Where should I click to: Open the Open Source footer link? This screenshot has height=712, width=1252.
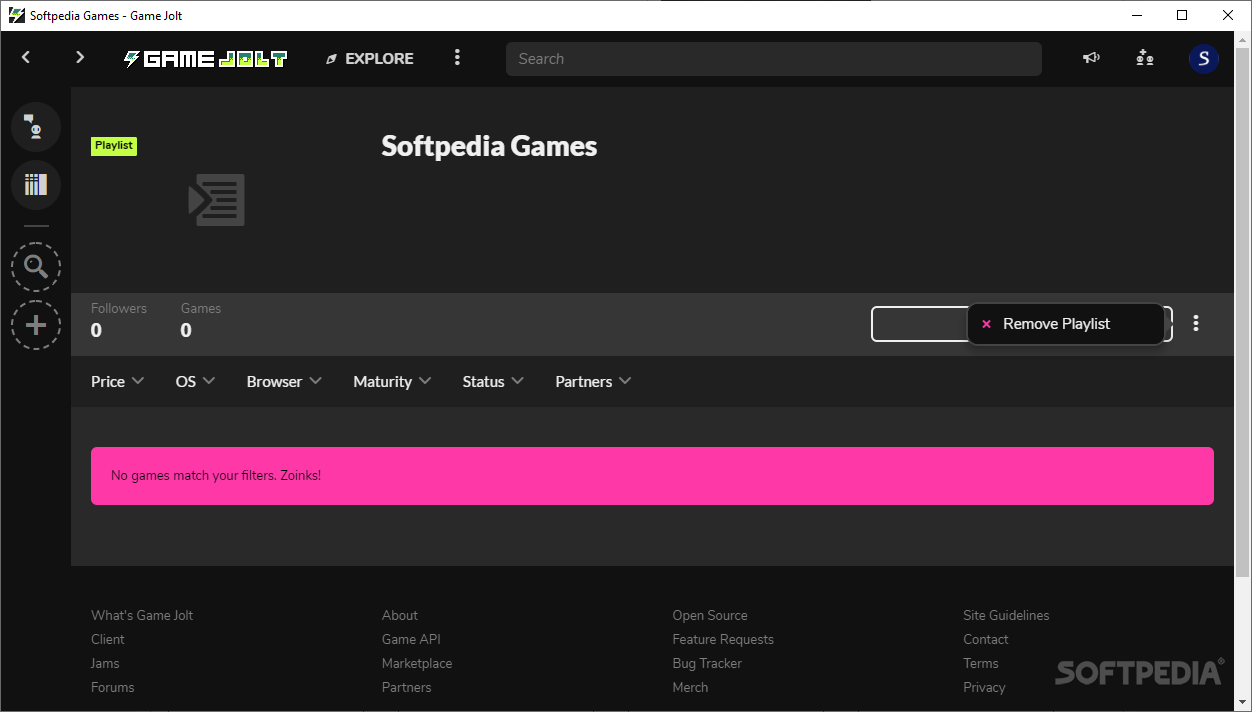(x=710, y=615)
